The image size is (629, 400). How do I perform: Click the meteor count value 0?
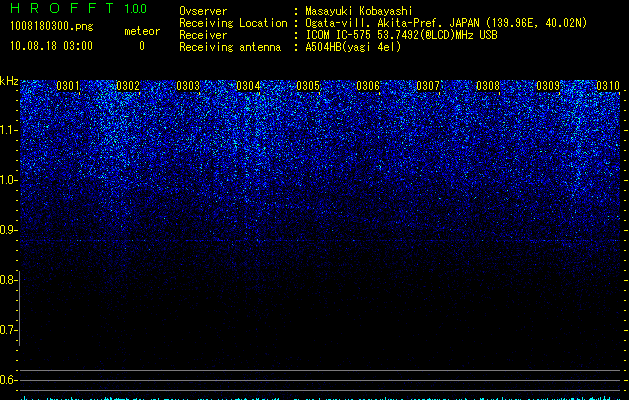click(142, 46)
